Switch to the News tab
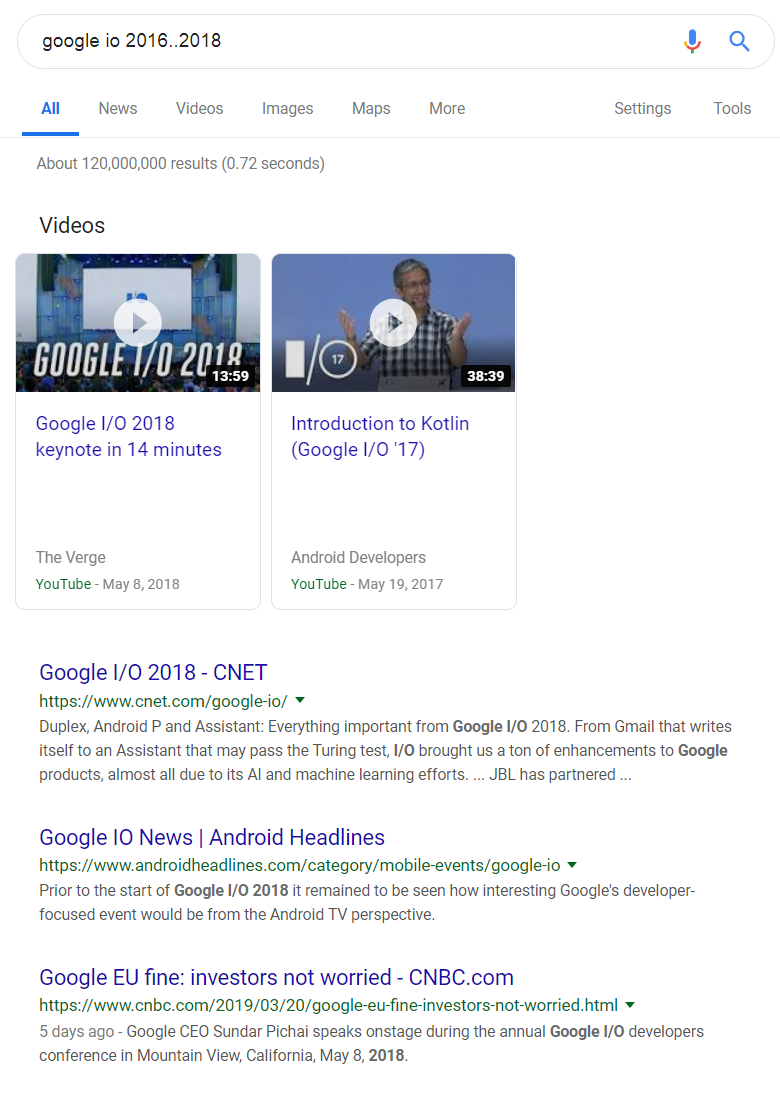Viewport: 780px width, 1110px height. point(117,108)
